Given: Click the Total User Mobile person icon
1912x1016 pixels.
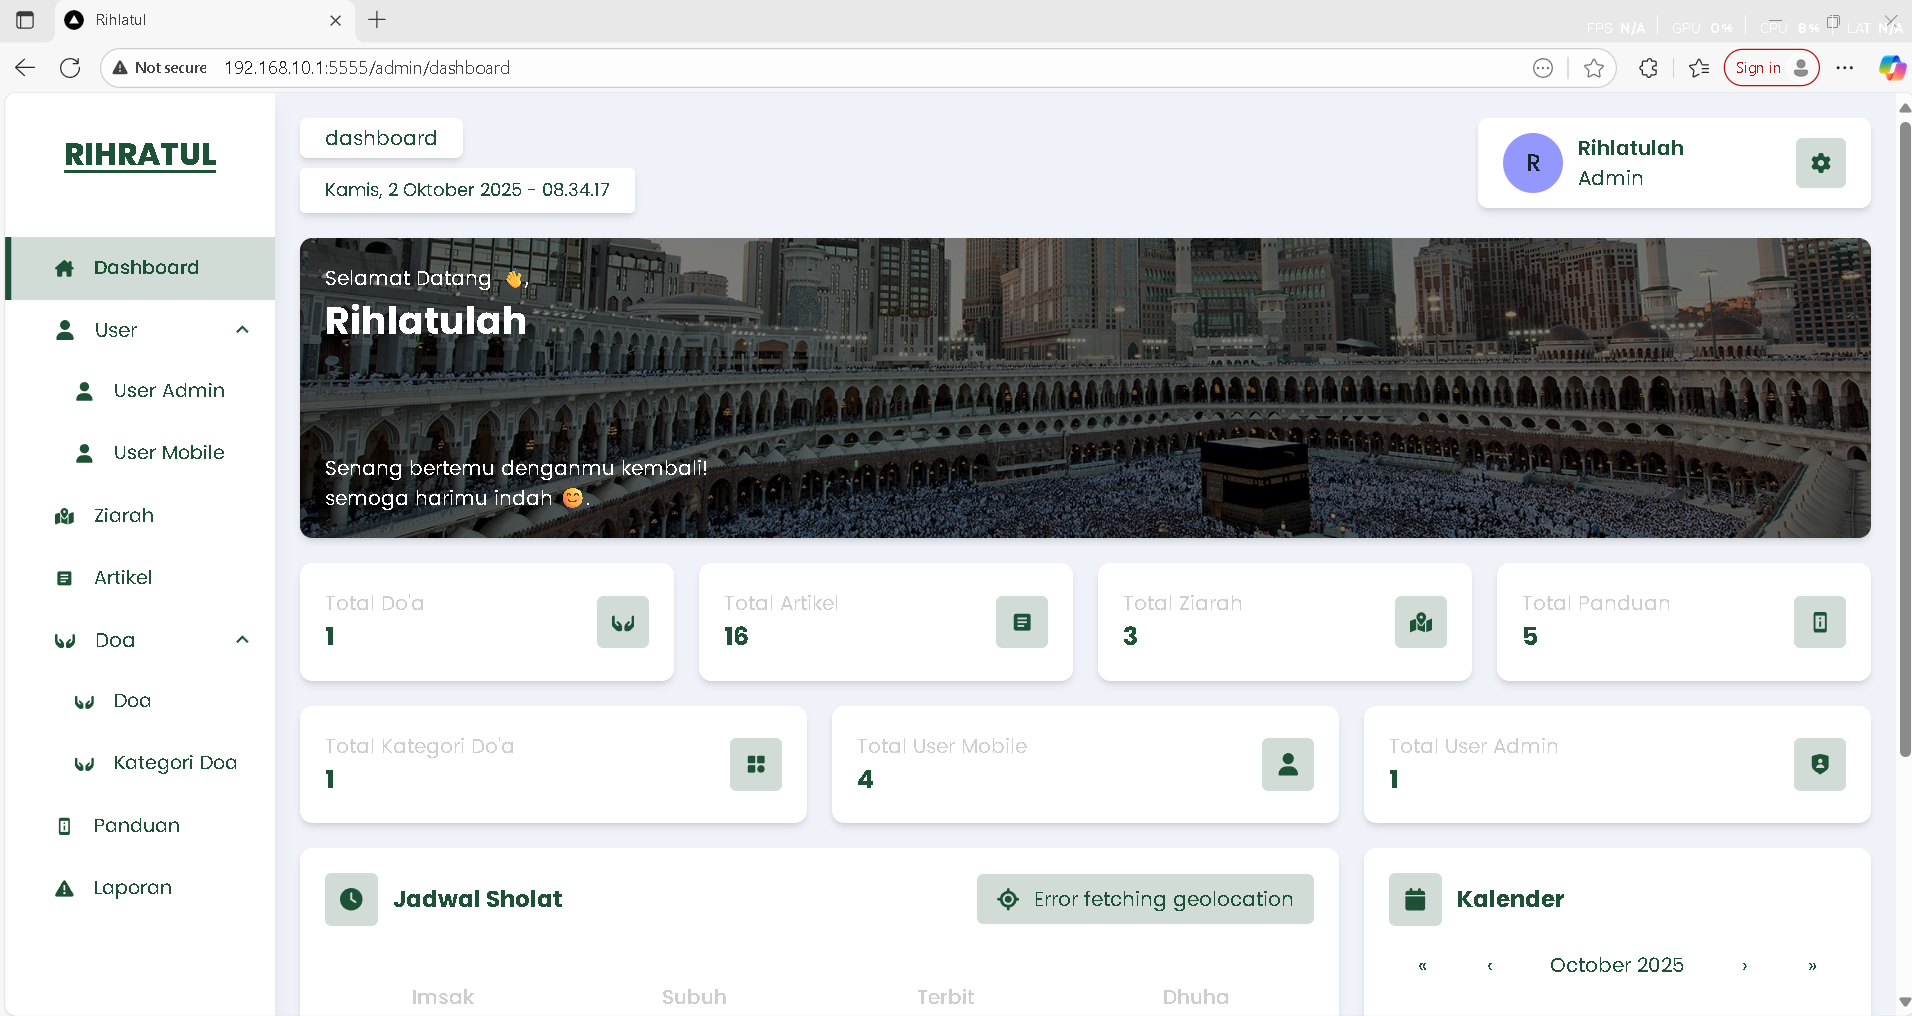Looking at the screenshot, I should (x=1287, y=765).
